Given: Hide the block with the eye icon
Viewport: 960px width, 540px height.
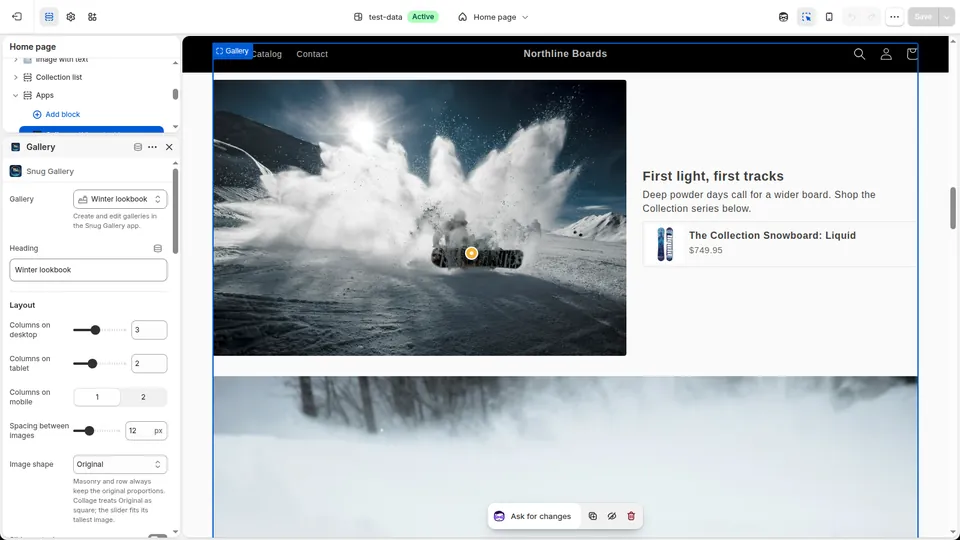Looking at the screenshot, I should (612, 517).
